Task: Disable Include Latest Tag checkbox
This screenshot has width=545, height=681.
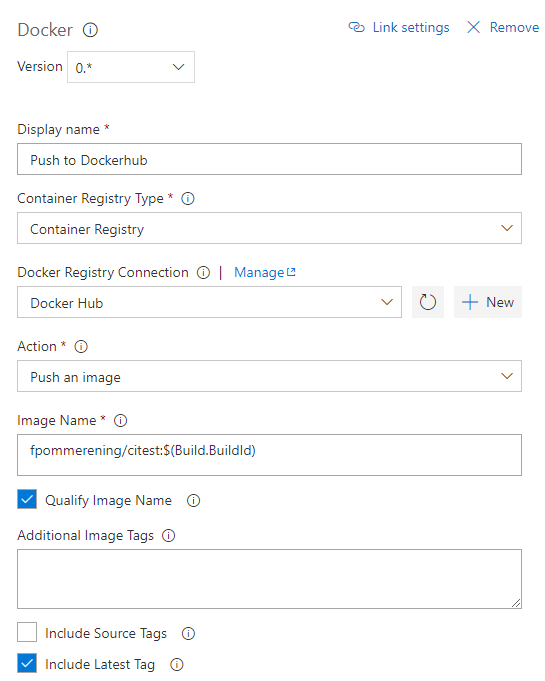Action: [27, 663]
